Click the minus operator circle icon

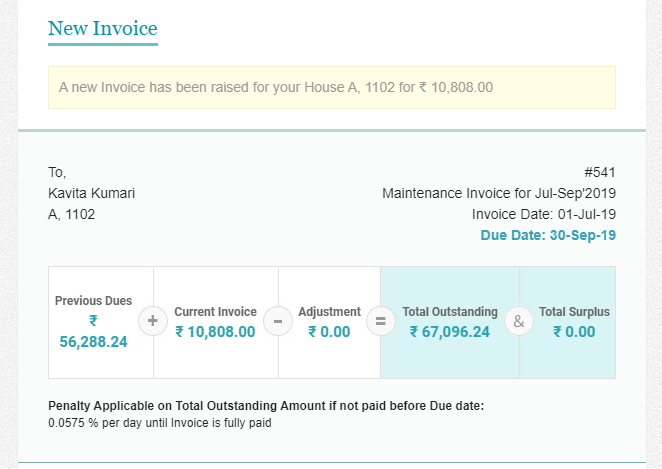(x=278, y=321)
